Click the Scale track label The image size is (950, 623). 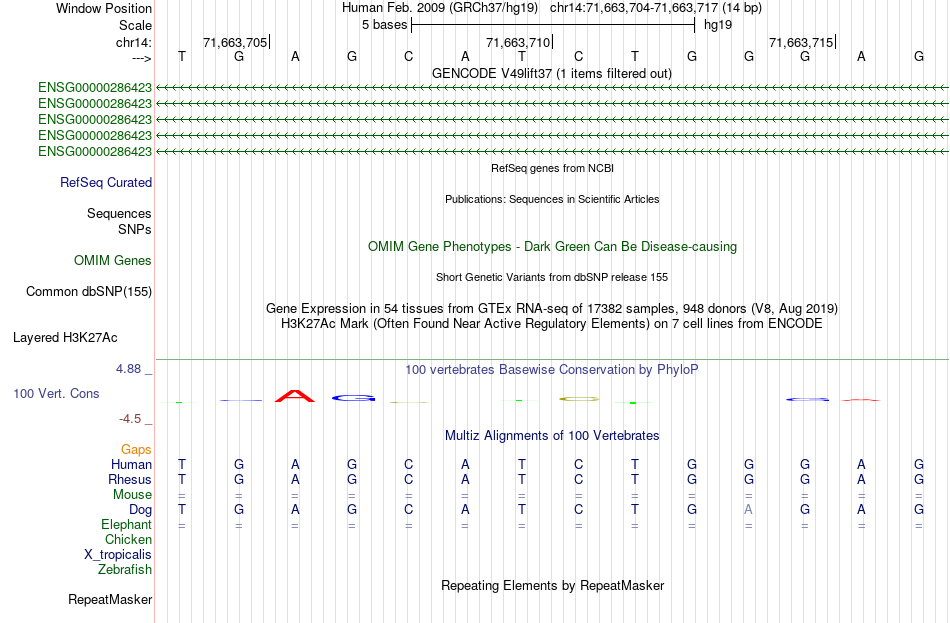[x=135, y=25]
